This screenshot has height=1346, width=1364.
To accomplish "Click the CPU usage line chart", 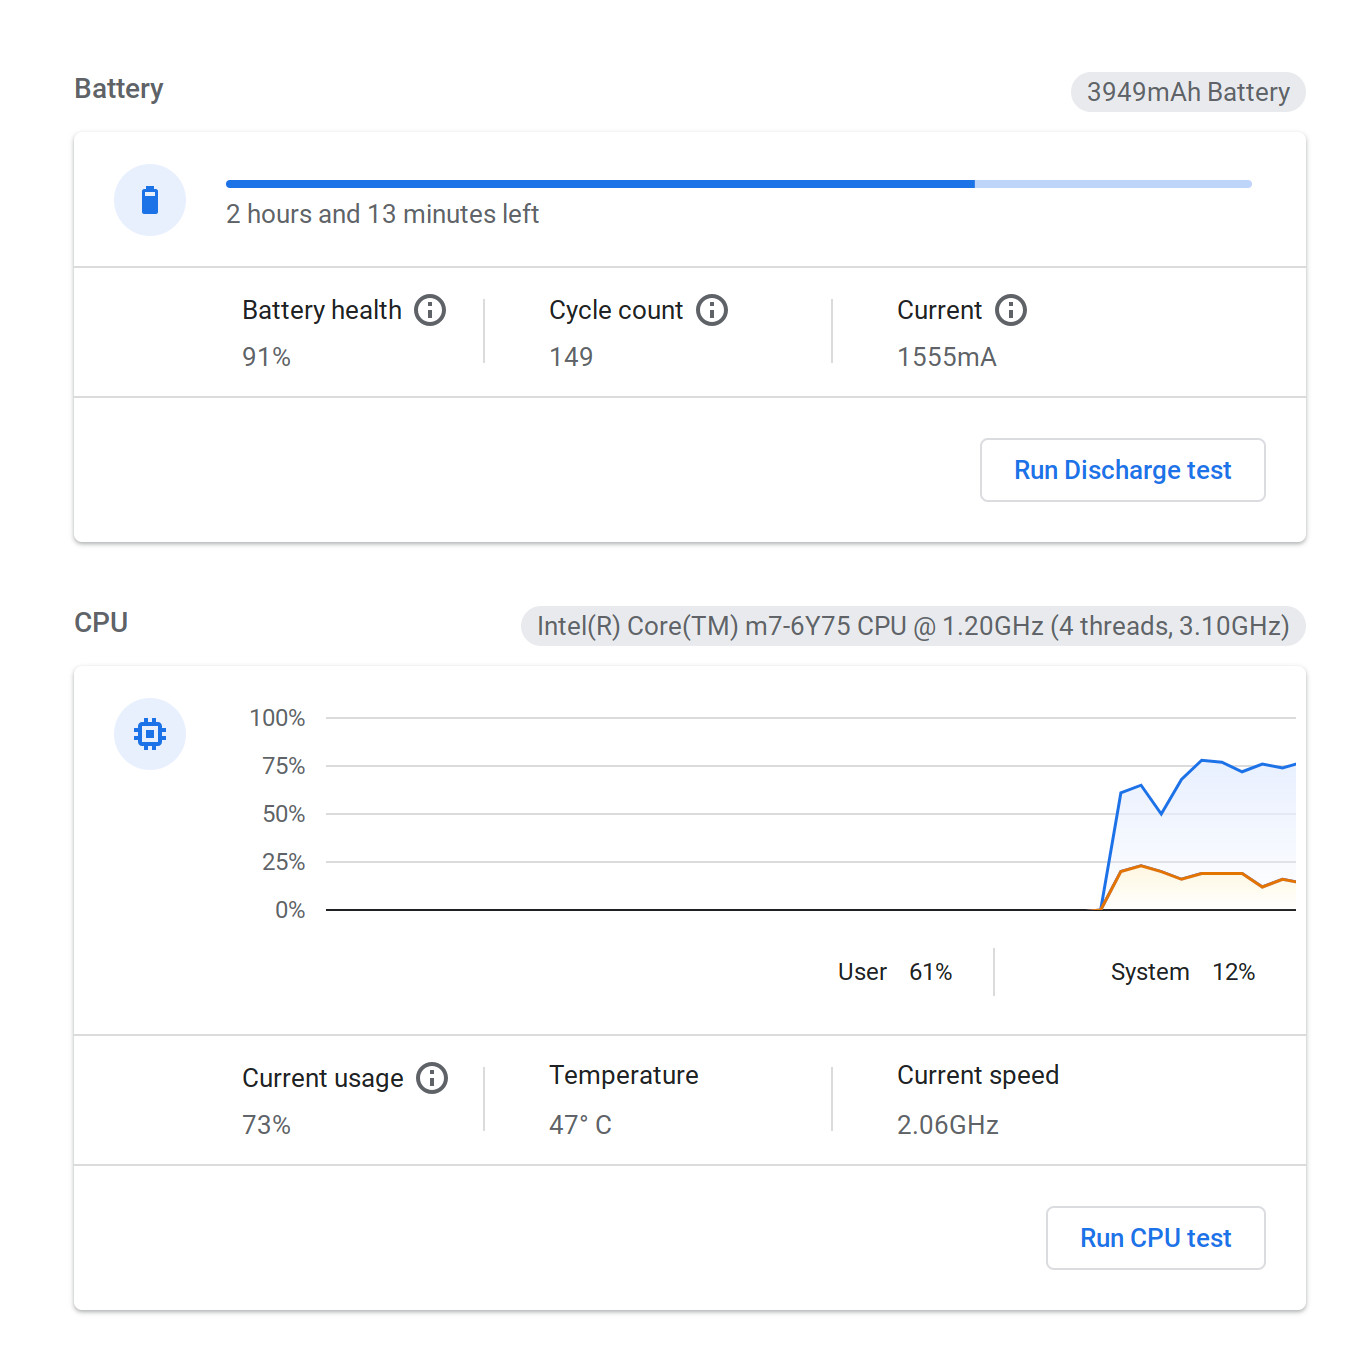I will (x=811, y=814).
